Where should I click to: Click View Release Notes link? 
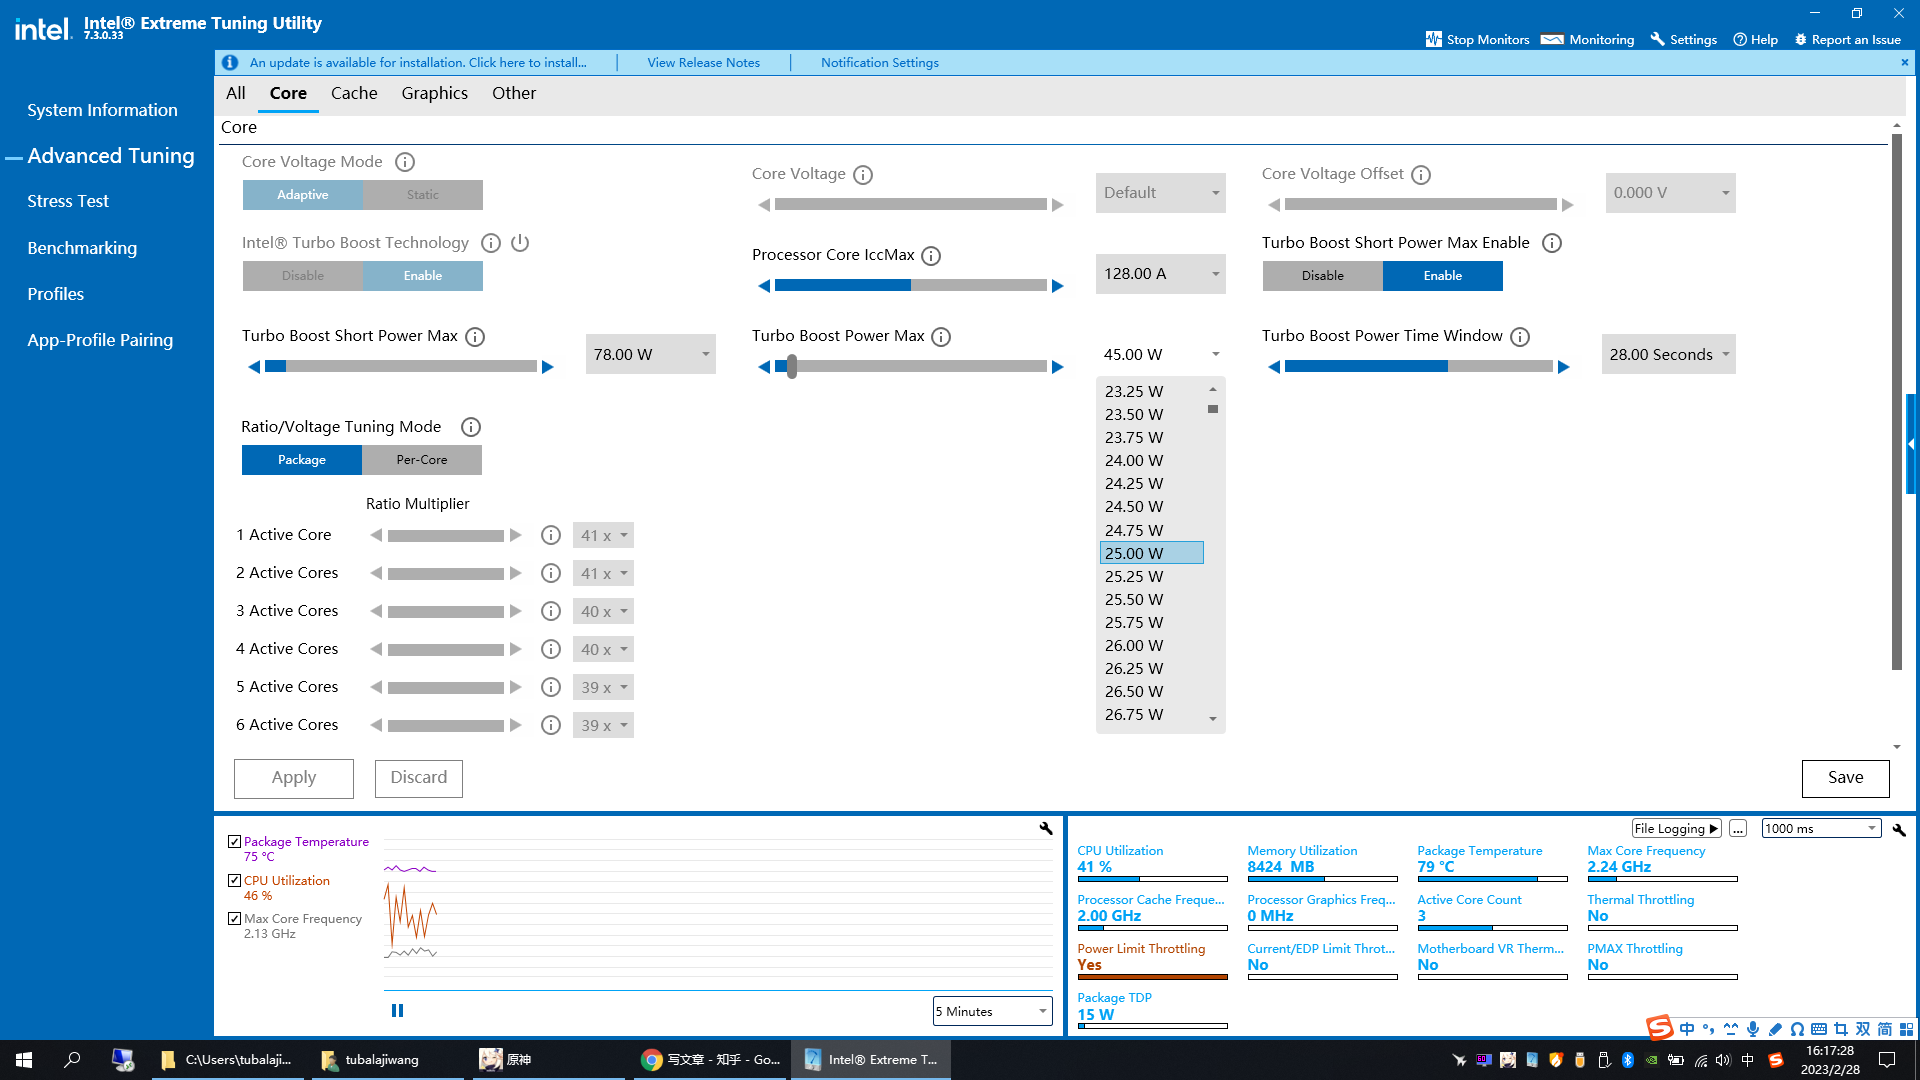click(x=703, y=62)
